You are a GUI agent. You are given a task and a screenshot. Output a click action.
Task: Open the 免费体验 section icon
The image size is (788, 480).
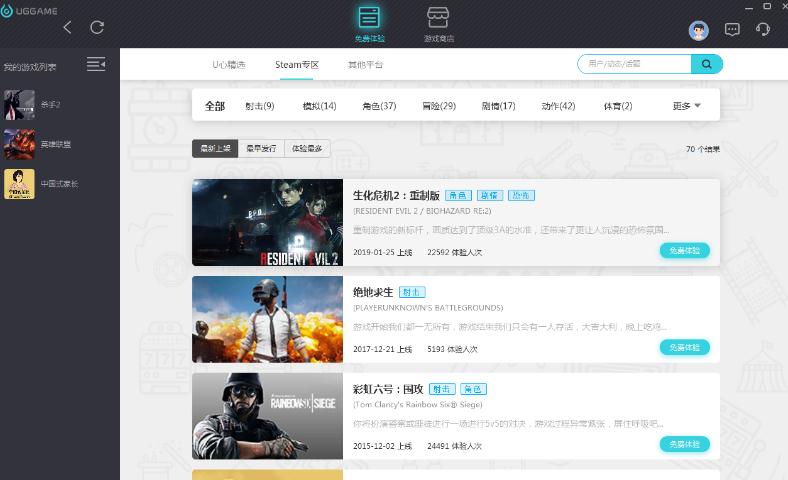pyautogui.click(x=369, y=18)
